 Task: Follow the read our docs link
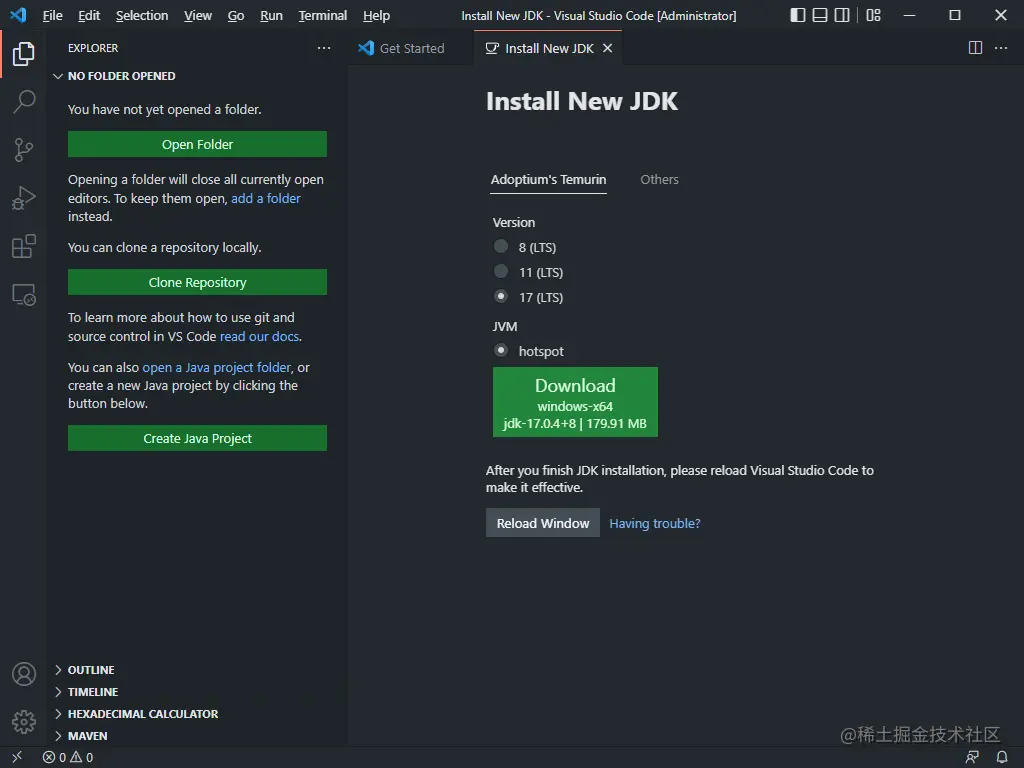(x=259, y=336)
